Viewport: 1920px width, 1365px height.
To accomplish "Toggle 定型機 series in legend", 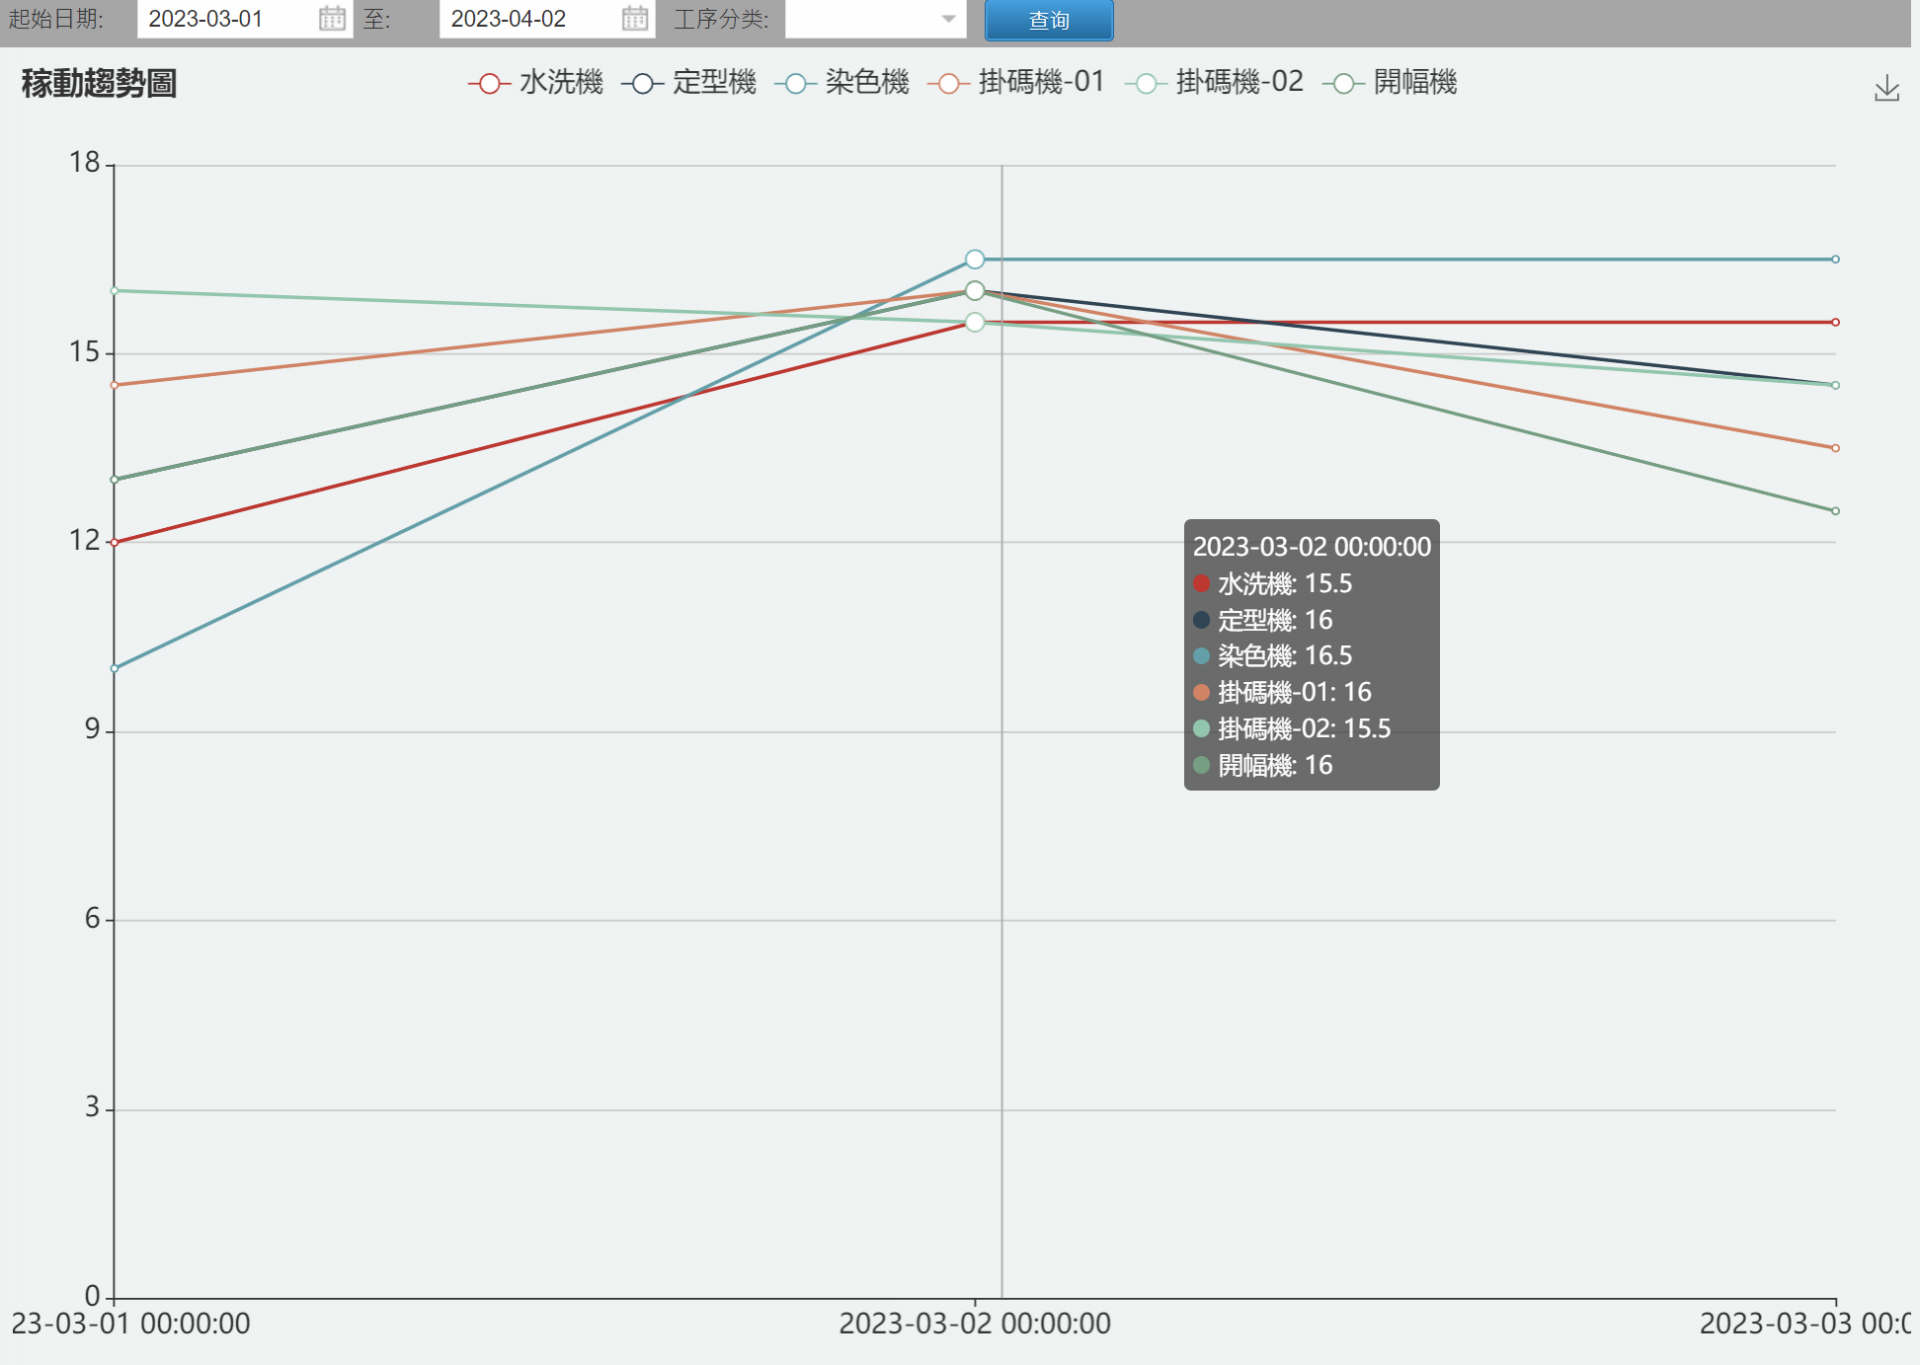I will pos(689,82).
